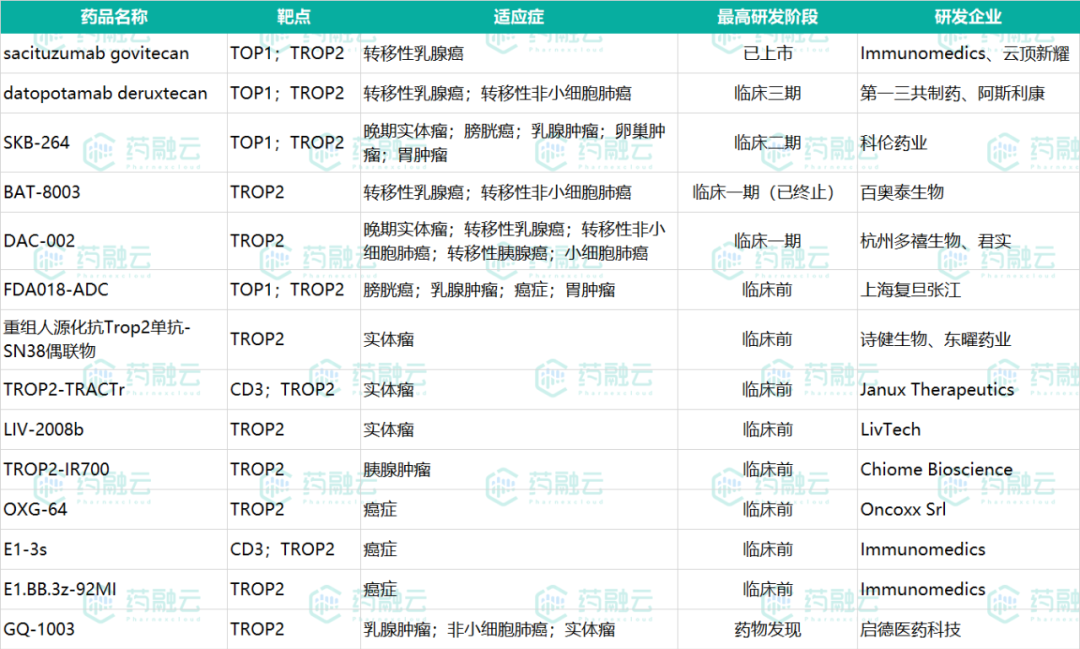This screenshot has width=1080, height=649.
Task: Click the 科伦药业 company cell
Action: pyautogui.click(x=968, y=143)
